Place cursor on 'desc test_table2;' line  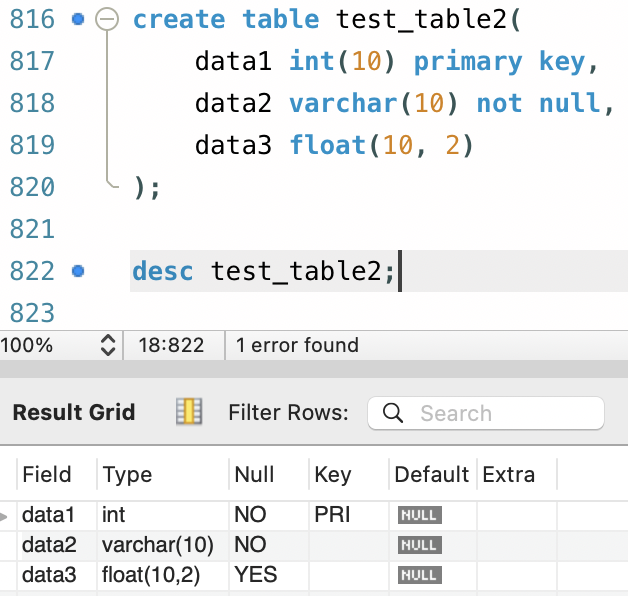(378, 271)
